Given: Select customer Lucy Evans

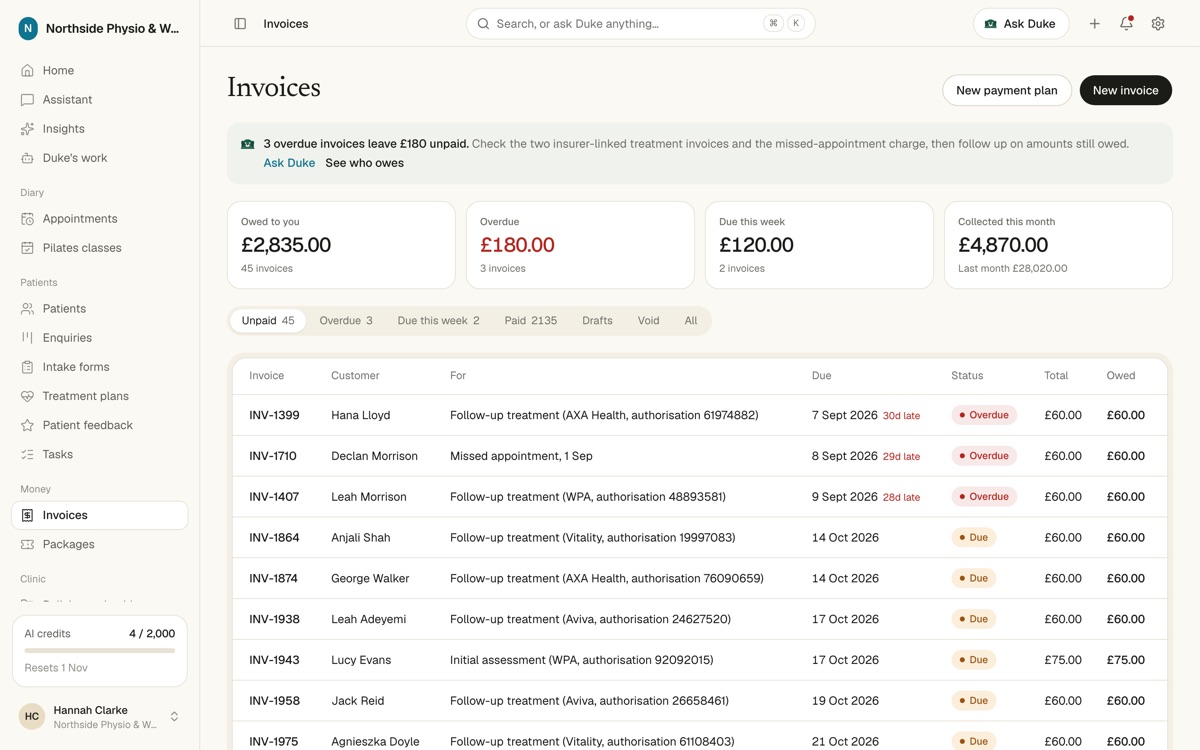Looking at the screenshot, I should pos(361,660).
